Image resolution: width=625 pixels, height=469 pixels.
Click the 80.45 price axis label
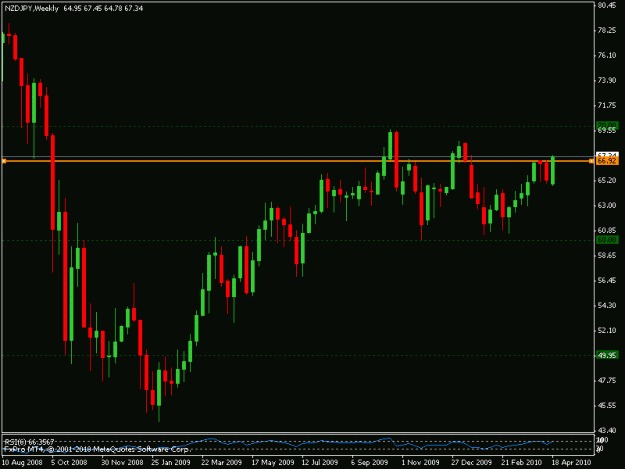point(607,5)
